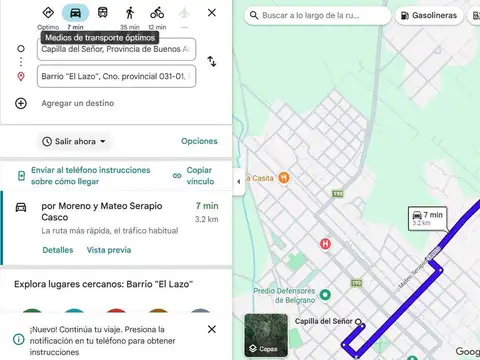Select walking mode, 35 min

[130, 14]
